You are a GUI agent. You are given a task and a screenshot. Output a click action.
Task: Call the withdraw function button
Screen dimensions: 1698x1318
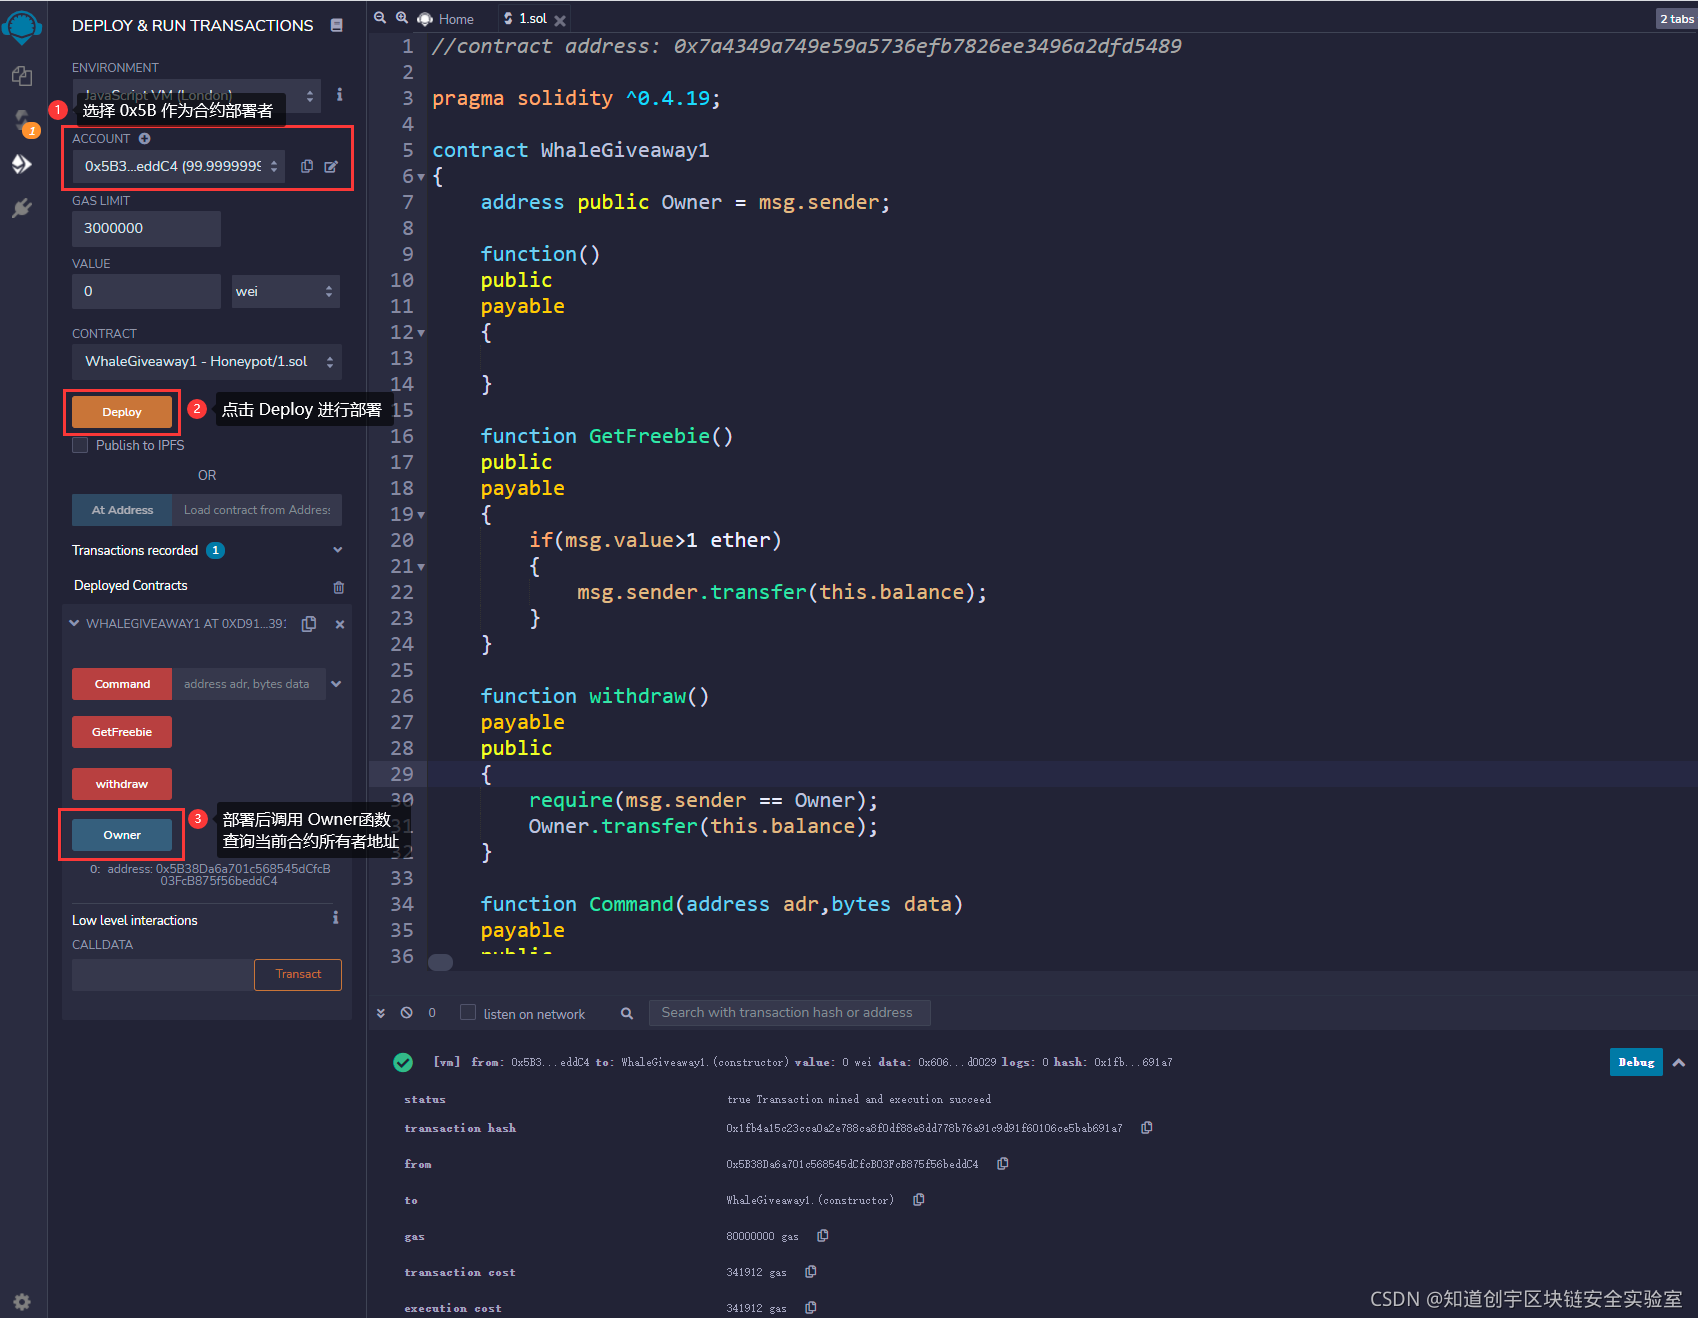(x=122, y=784)
